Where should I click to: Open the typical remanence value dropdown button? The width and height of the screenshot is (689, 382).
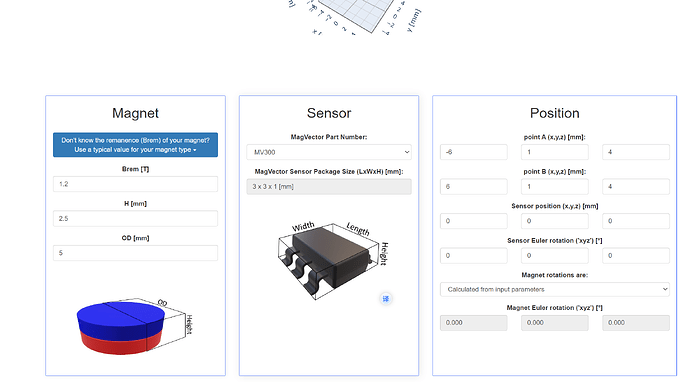(x=135, y=145)
